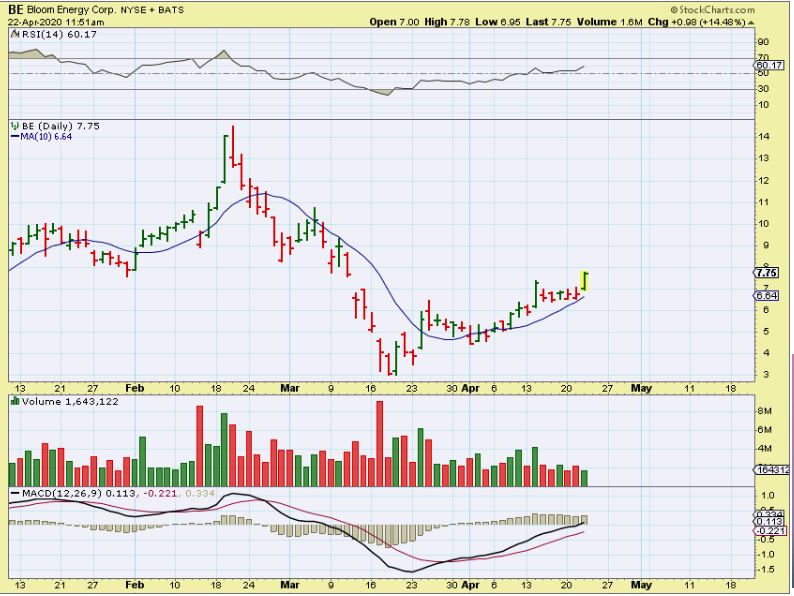Click the Open 7.00 value
Image resolution: width=794 pixels, height=596 pixels.
tap(394, 22)
